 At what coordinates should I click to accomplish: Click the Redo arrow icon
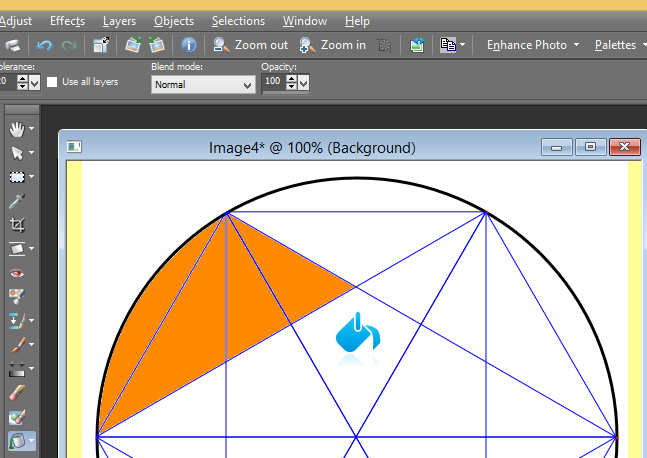(x=69, y=45)
